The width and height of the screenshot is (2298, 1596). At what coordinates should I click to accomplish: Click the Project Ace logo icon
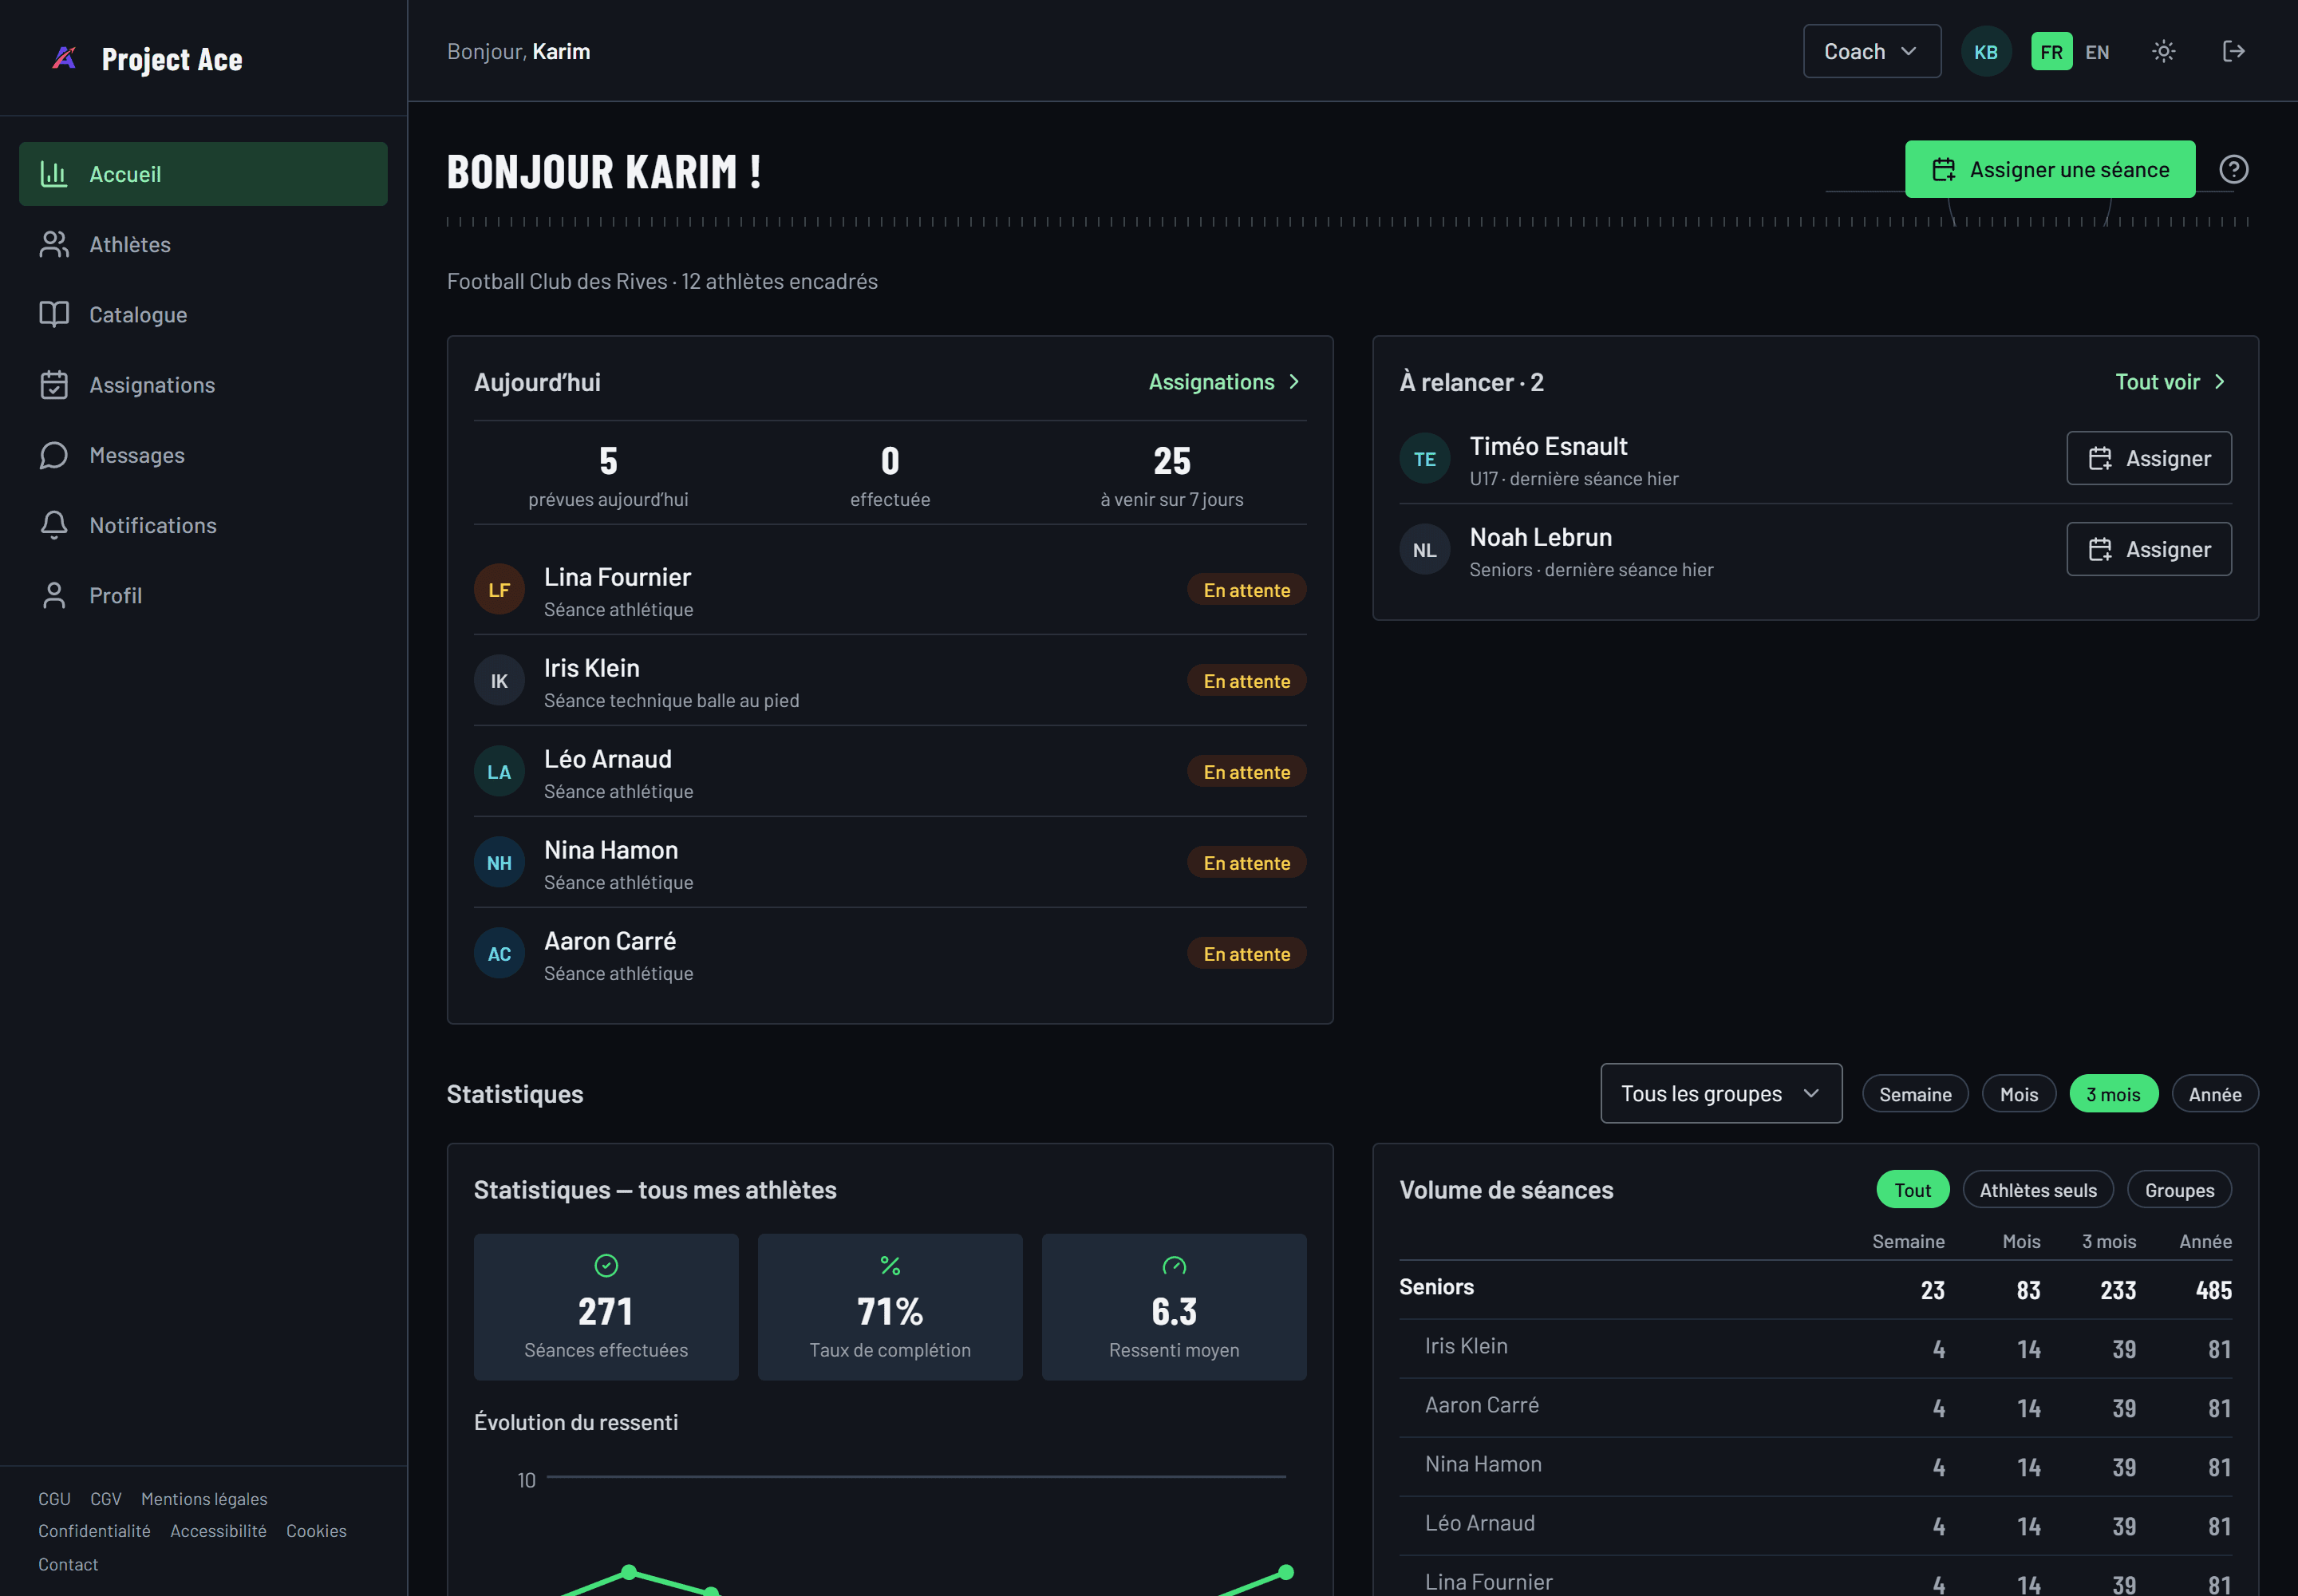click(x=64, y=58)
